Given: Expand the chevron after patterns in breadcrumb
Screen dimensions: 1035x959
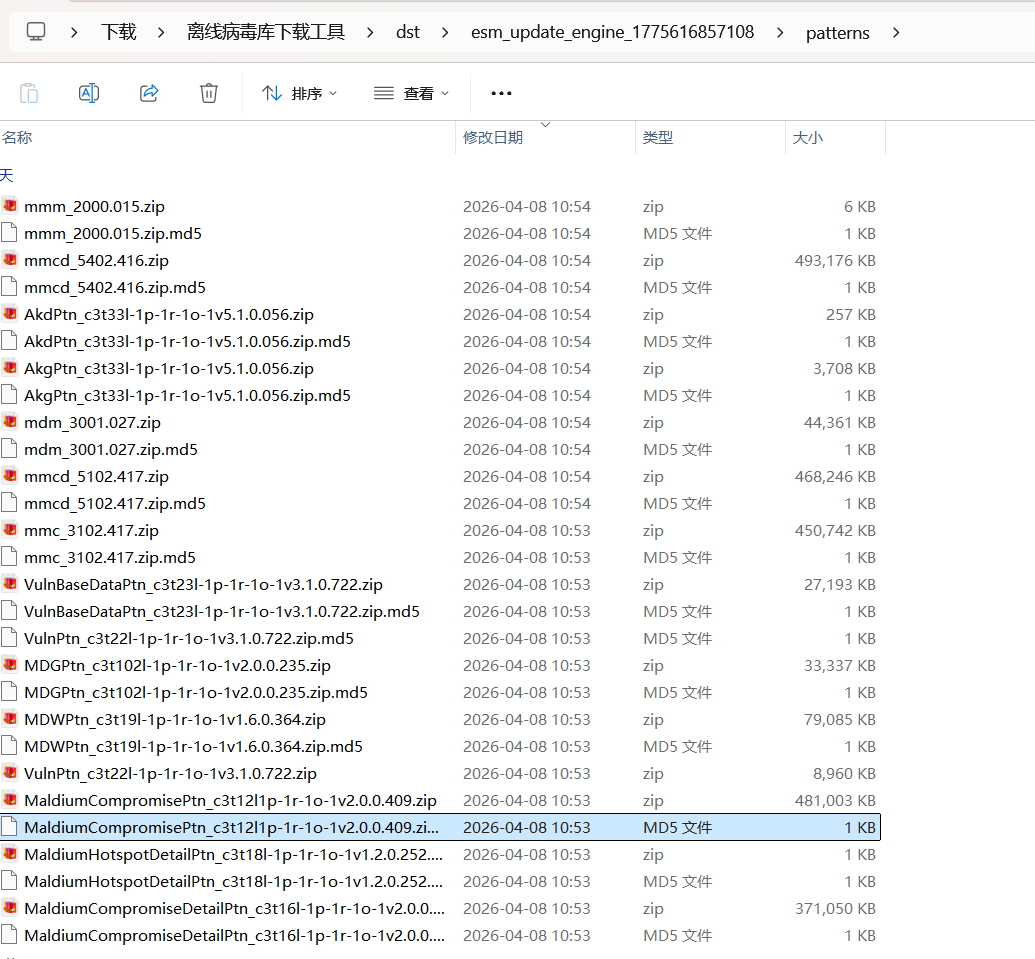Looking at the screenshot, I should coord(895,32).
